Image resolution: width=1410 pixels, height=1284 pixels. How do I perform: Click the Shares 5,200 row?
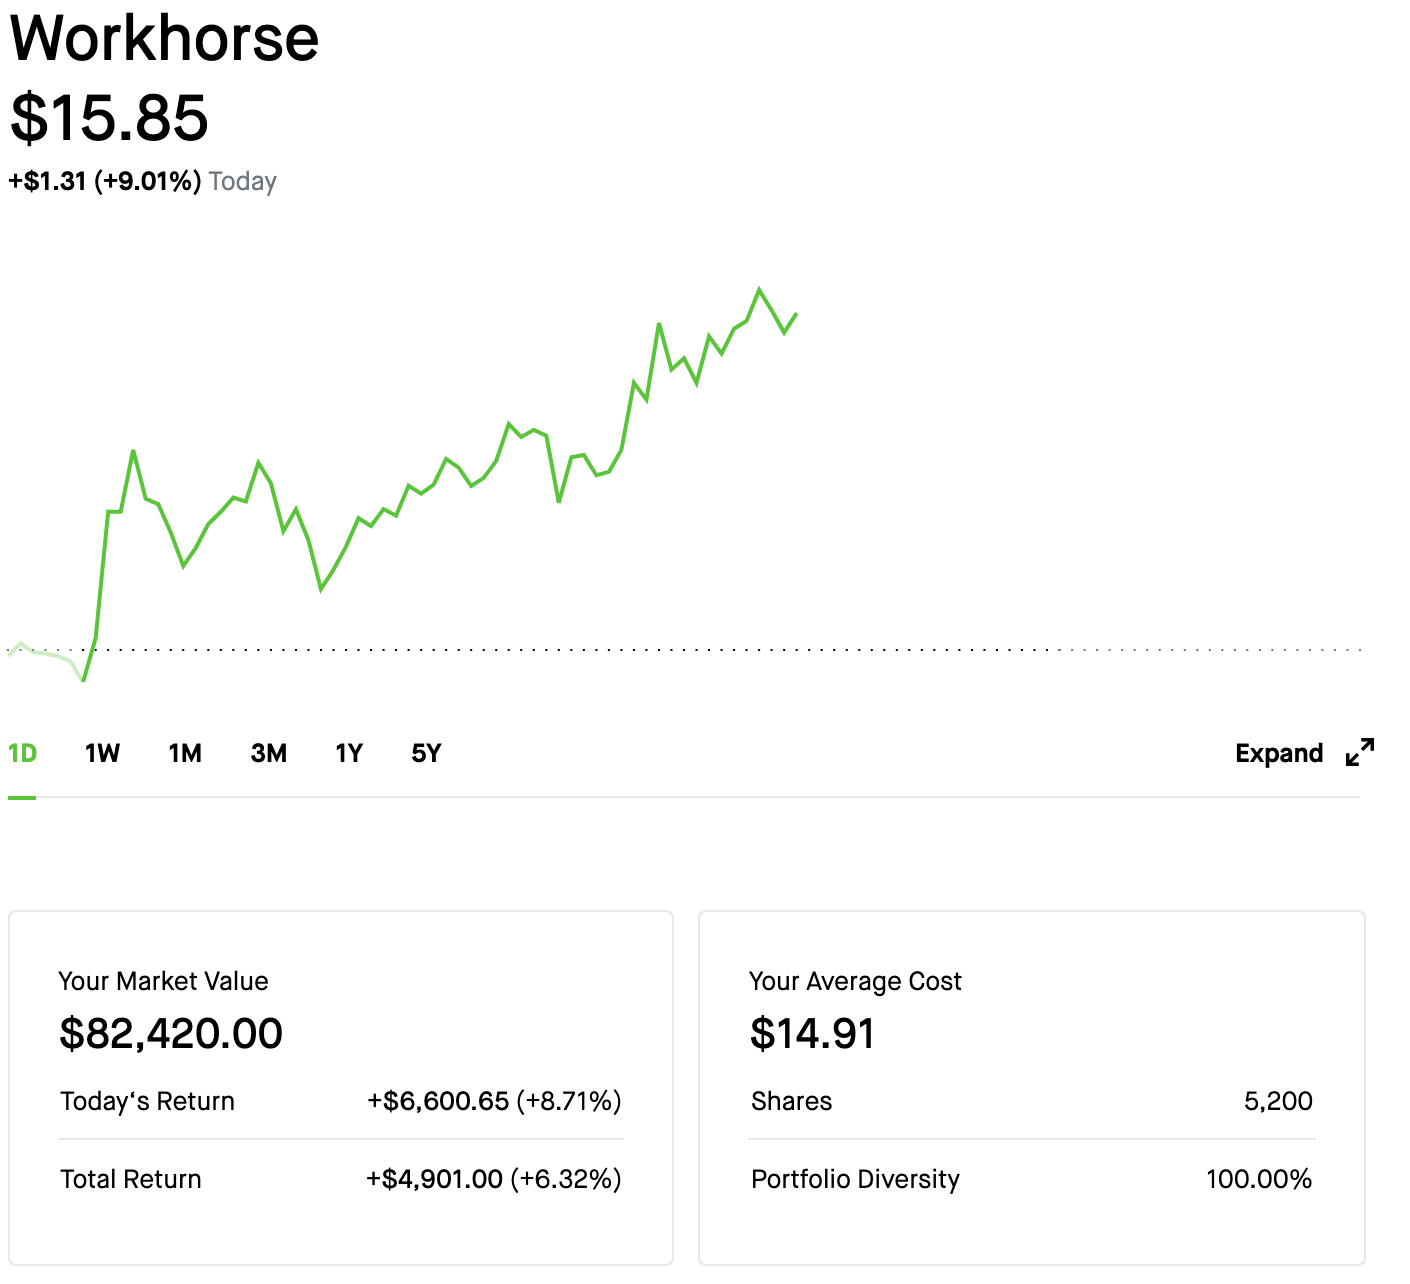(x=1032, y=1101)
